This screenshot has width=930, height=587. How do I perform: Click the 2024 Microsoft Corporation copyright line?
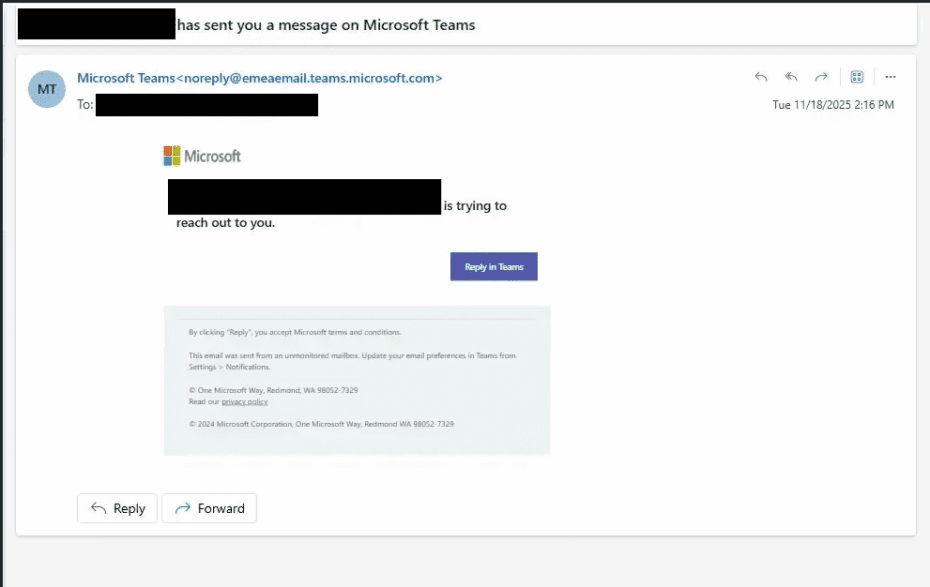[x=321, y=424]
